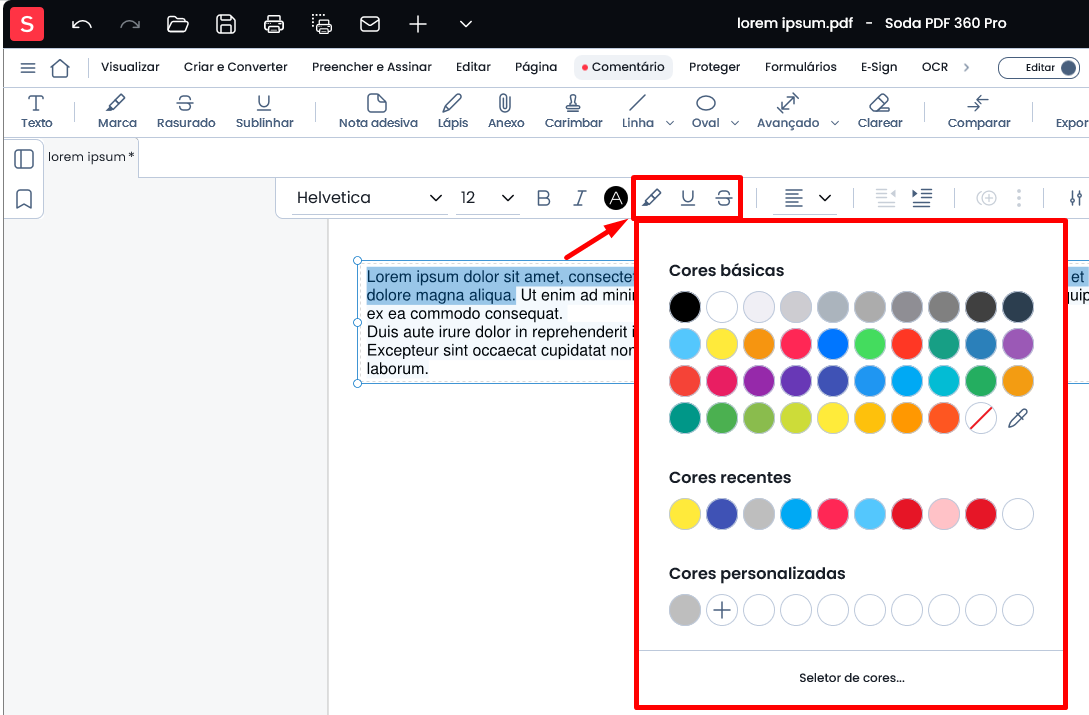Click the plus icon in title bar

[x=417, y=24]
